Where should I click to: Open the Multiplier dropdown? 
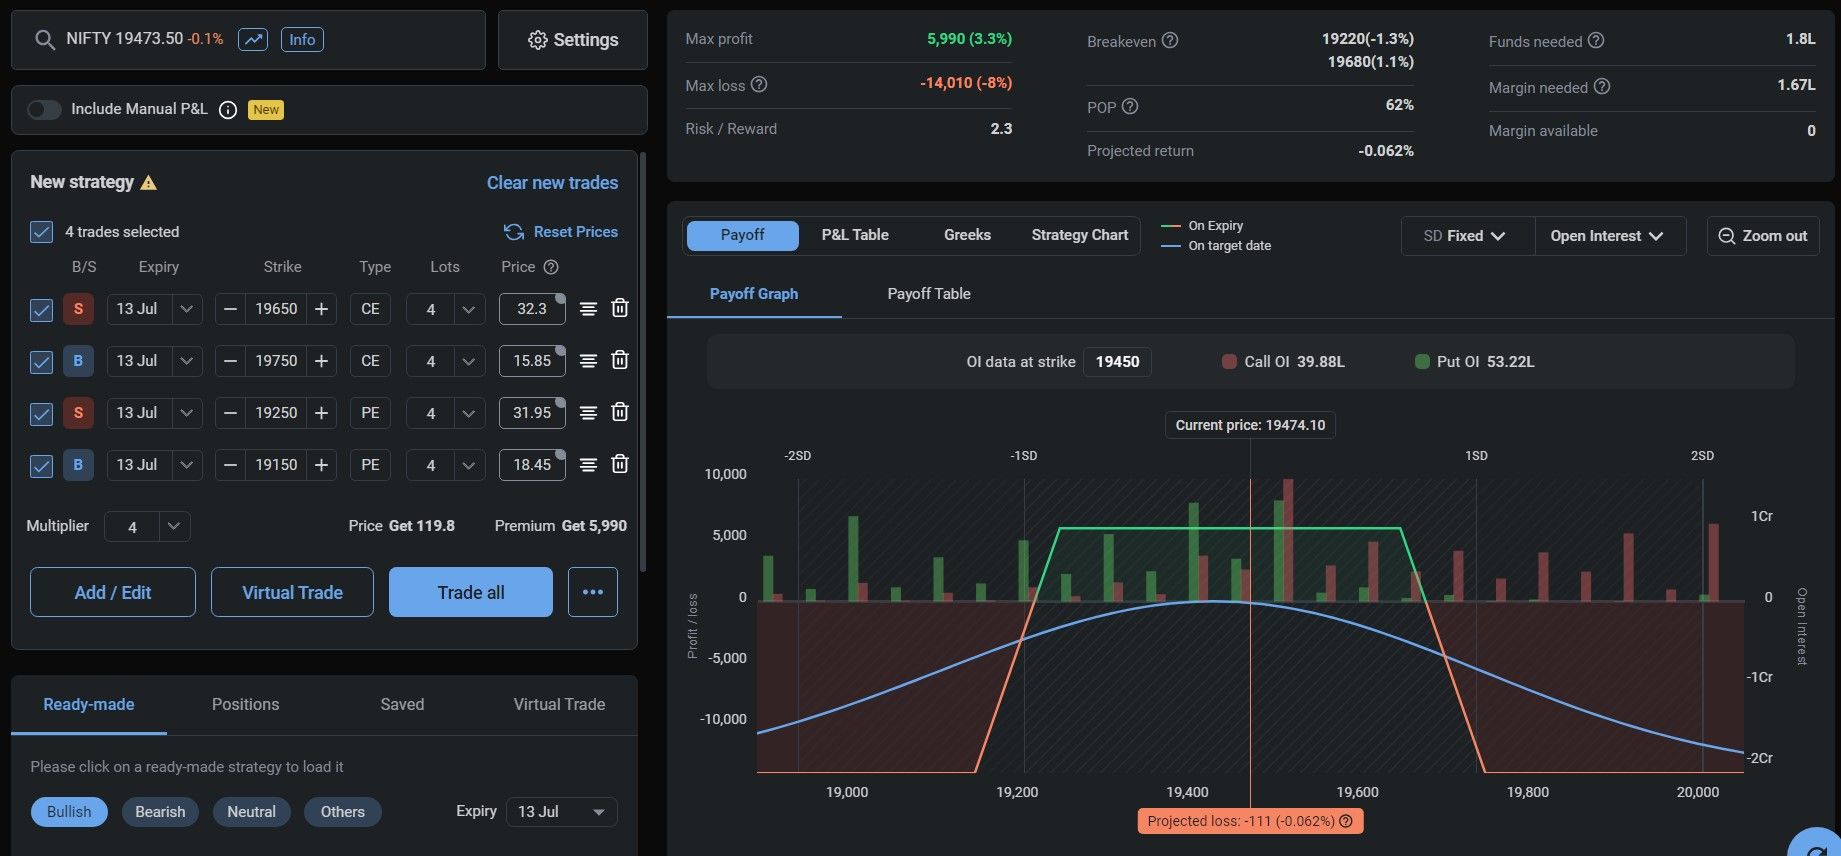[x=173, y=526]
